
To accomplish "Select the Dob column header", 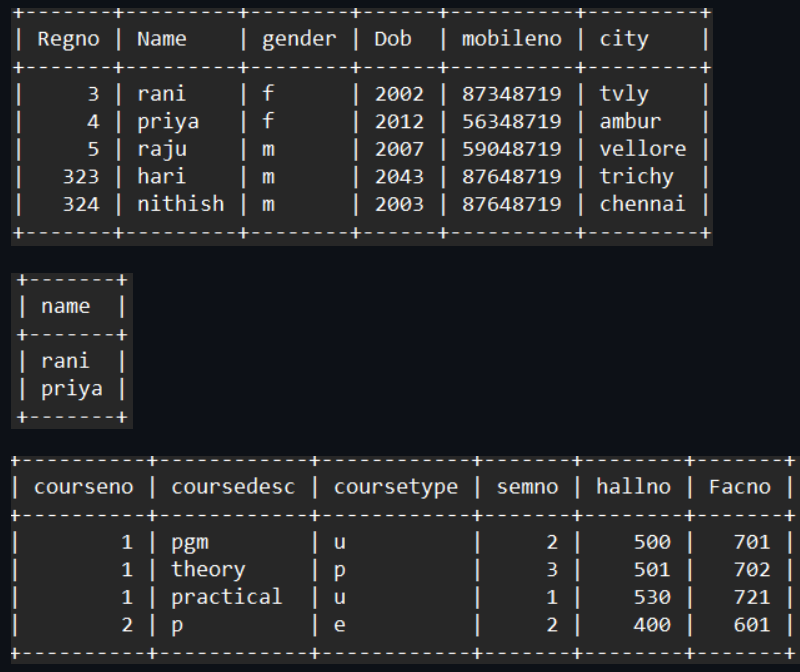I will point(394,38).
